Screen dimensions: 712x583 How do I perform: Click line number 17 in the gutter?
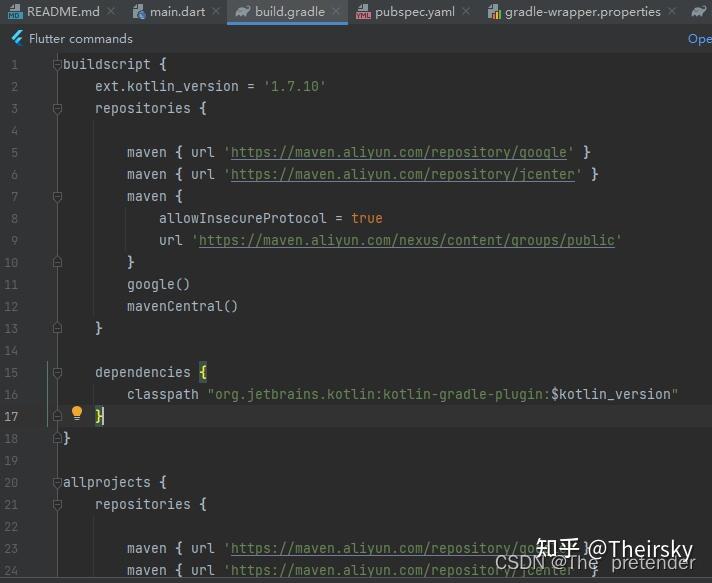point(11,416)
